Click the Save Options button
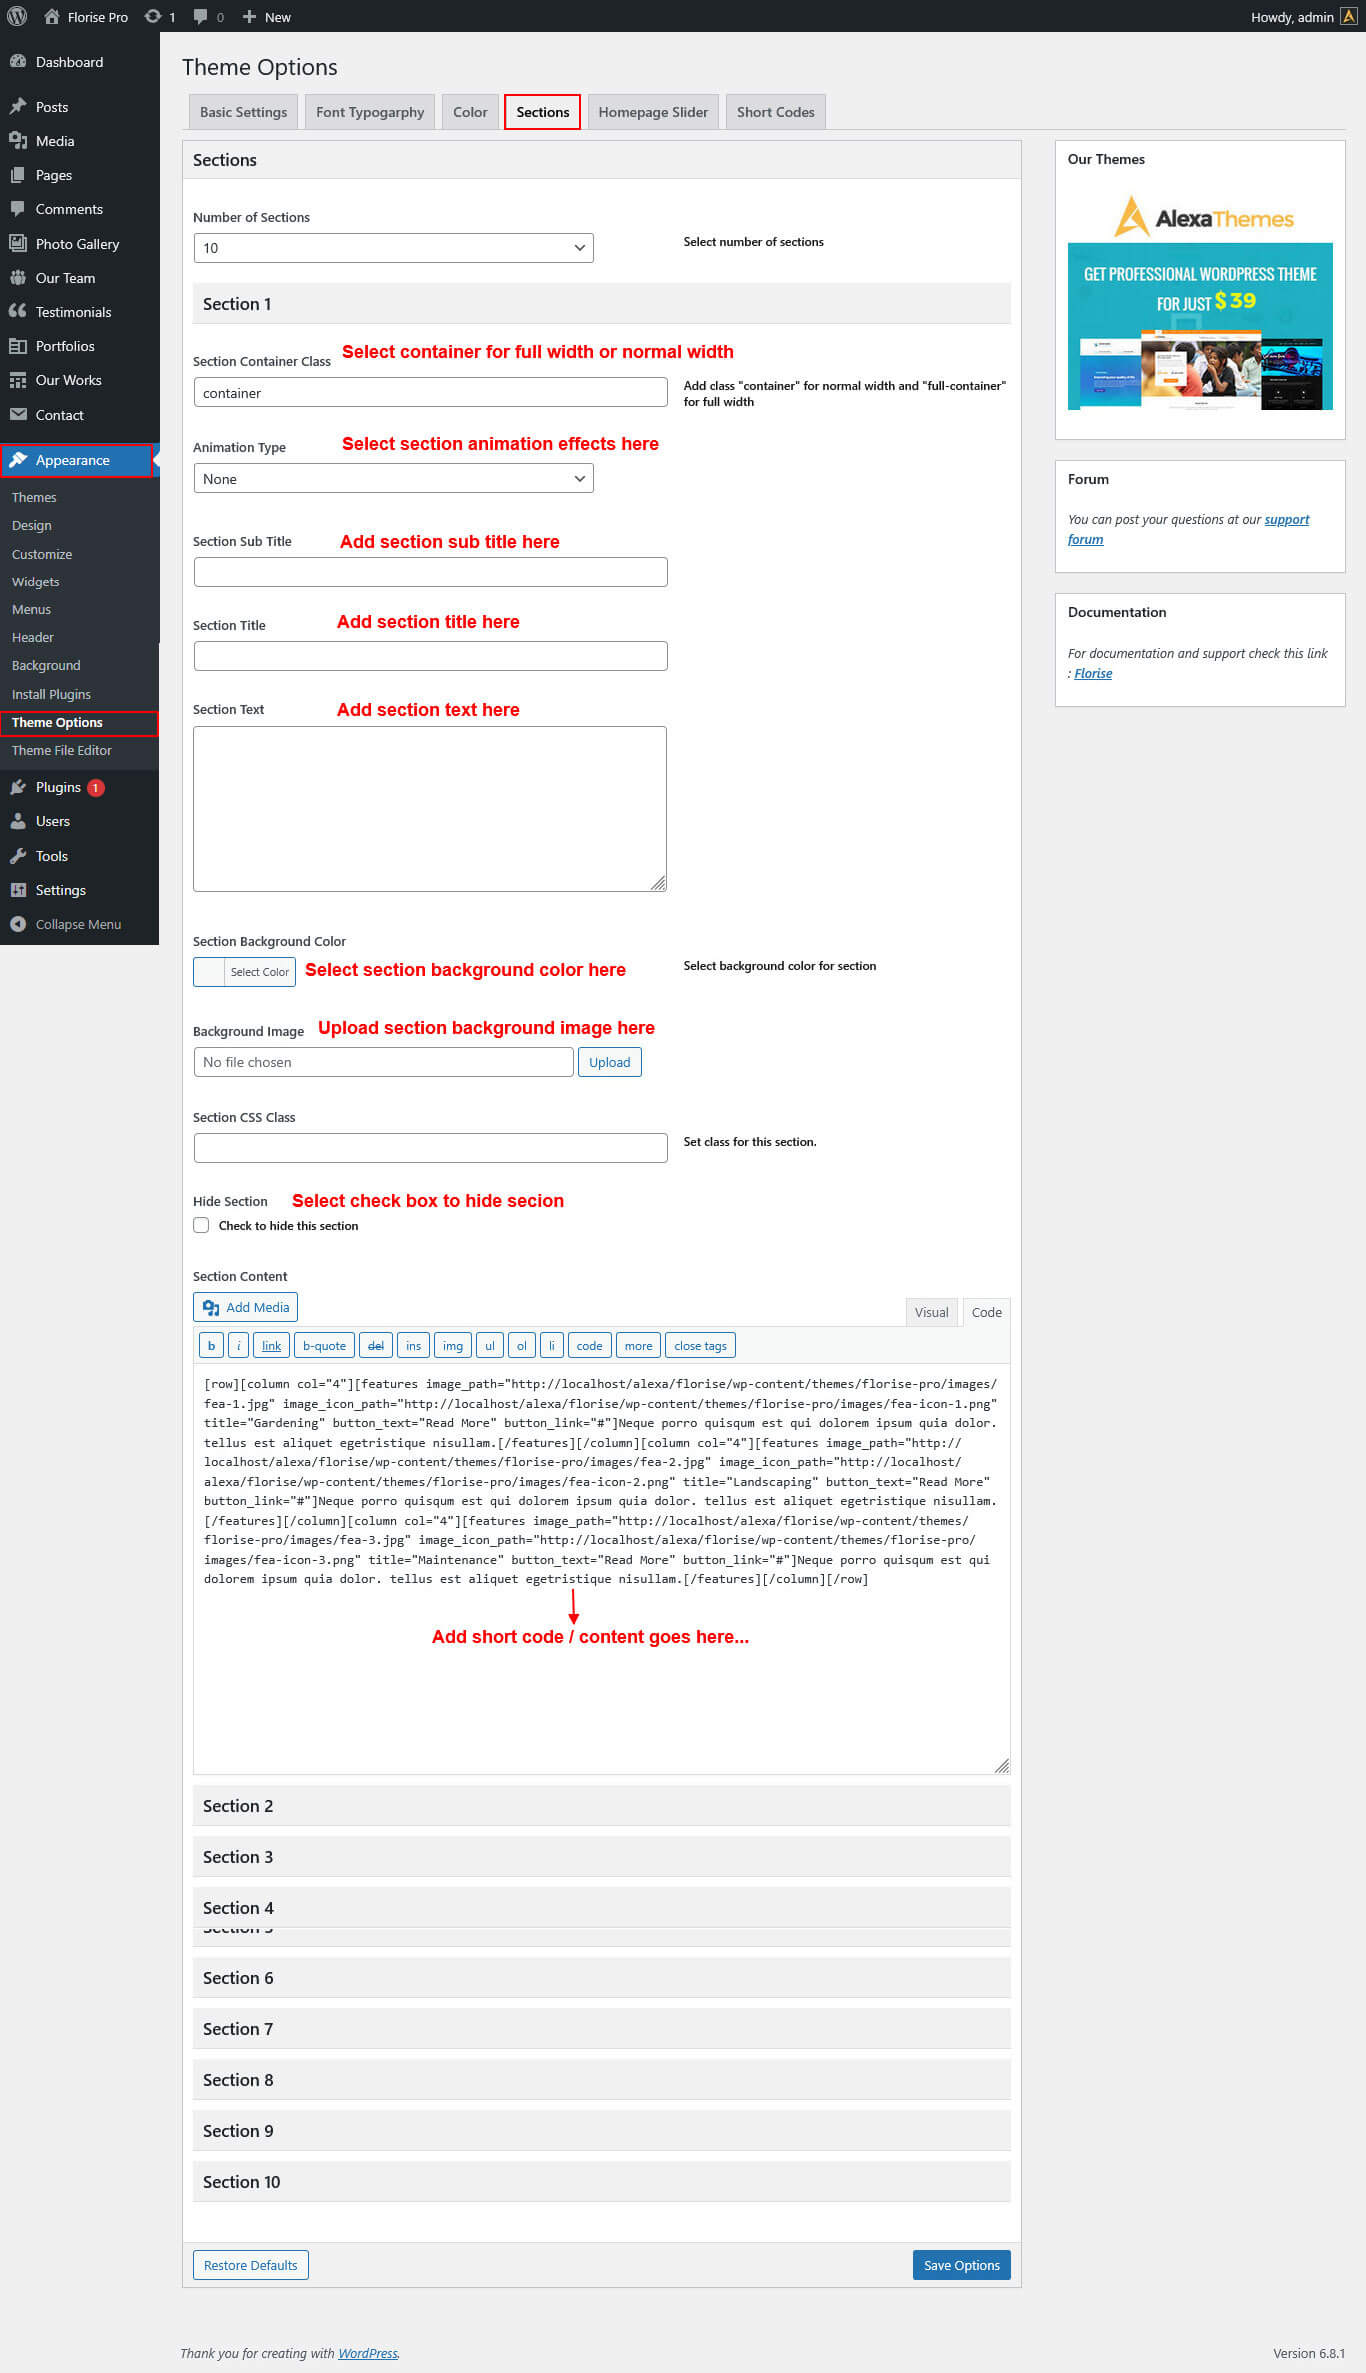Image resolution: width=1366 pixels, height=2373 pixels. tap(960, 2265)
